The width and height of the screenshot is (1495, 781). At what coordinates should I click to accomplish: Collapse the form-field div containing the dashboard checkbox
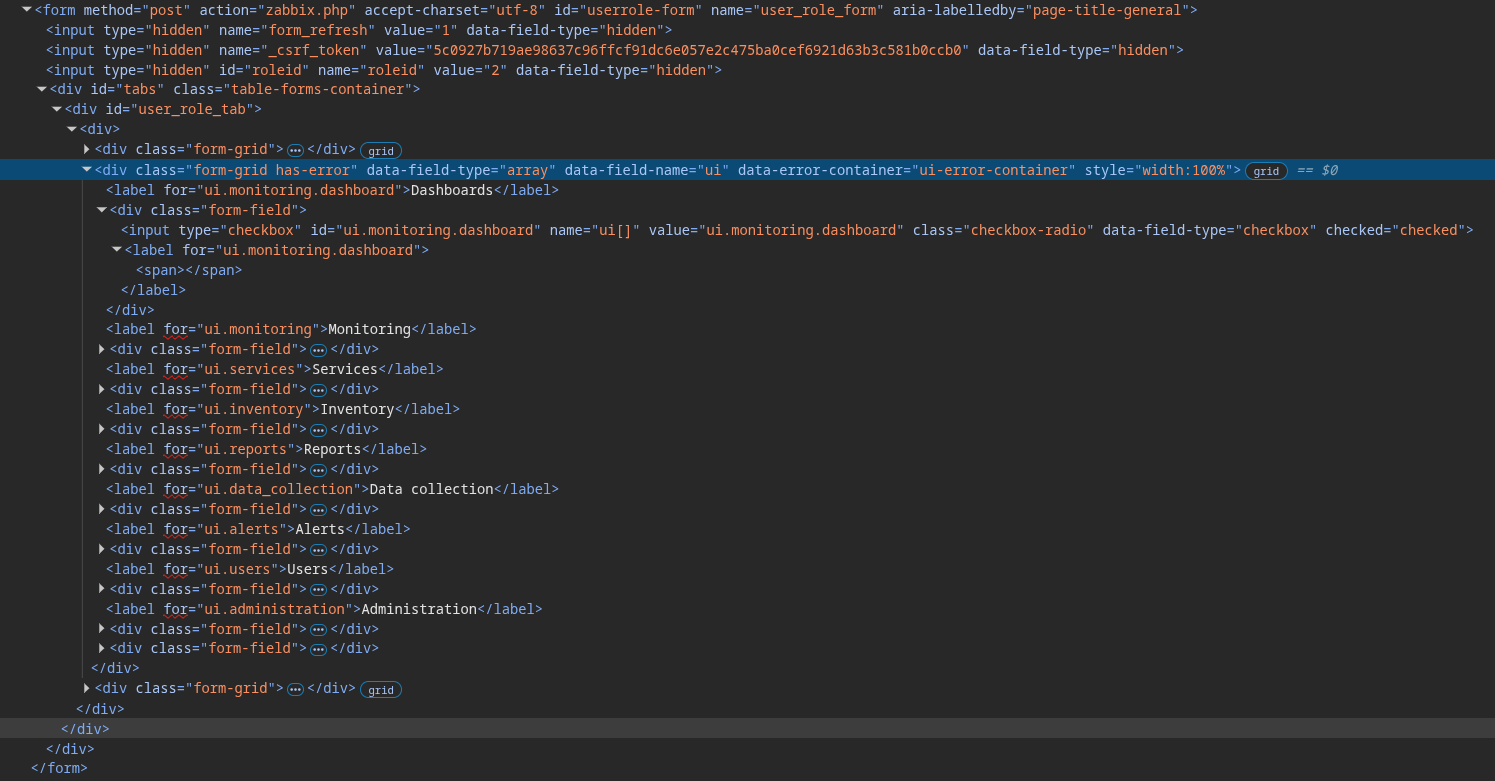click(102, 210)
